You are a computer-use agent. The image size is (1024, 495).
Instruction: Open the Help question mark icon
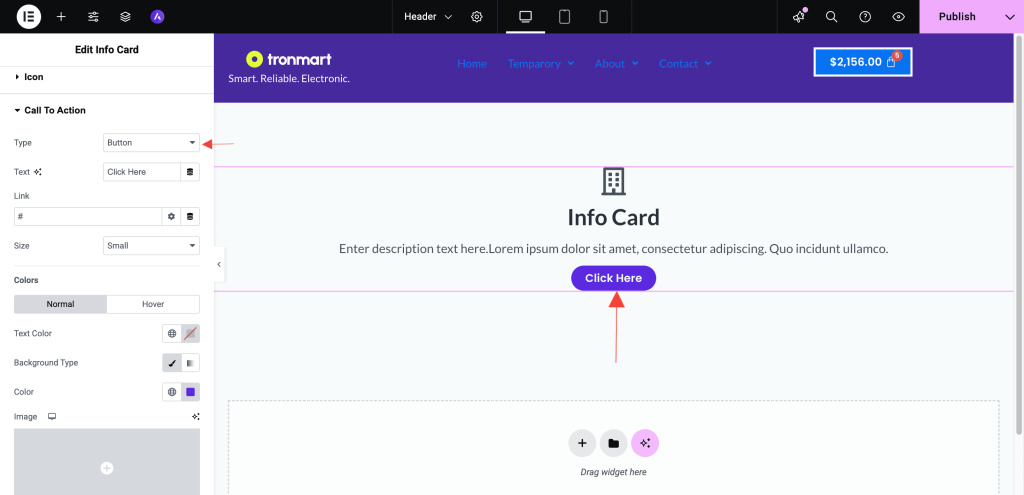pyautogui.click(x=865, y=17)
